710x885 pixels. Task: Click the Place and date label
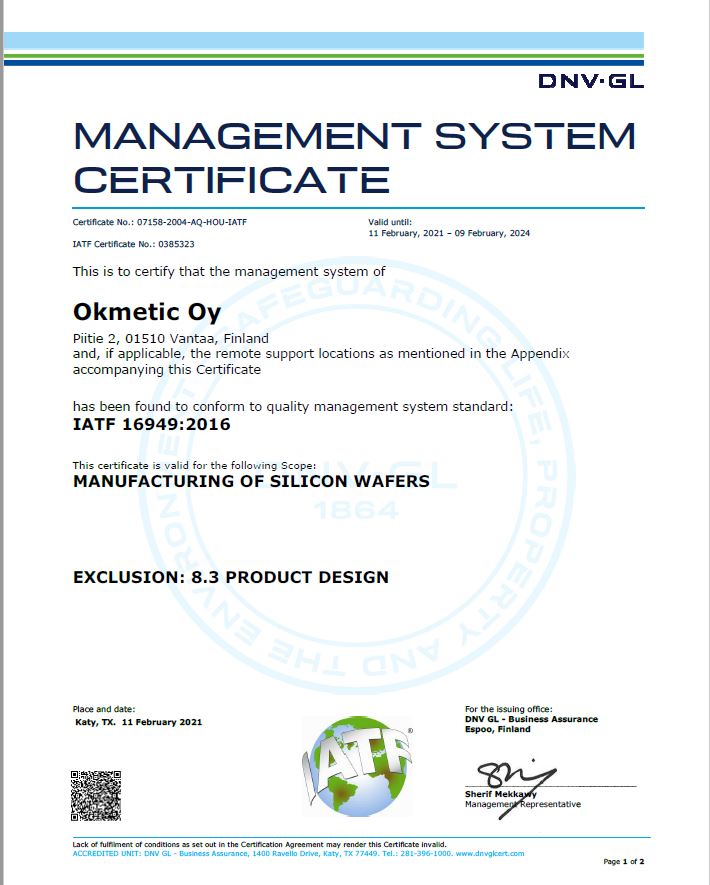point(104,709)
